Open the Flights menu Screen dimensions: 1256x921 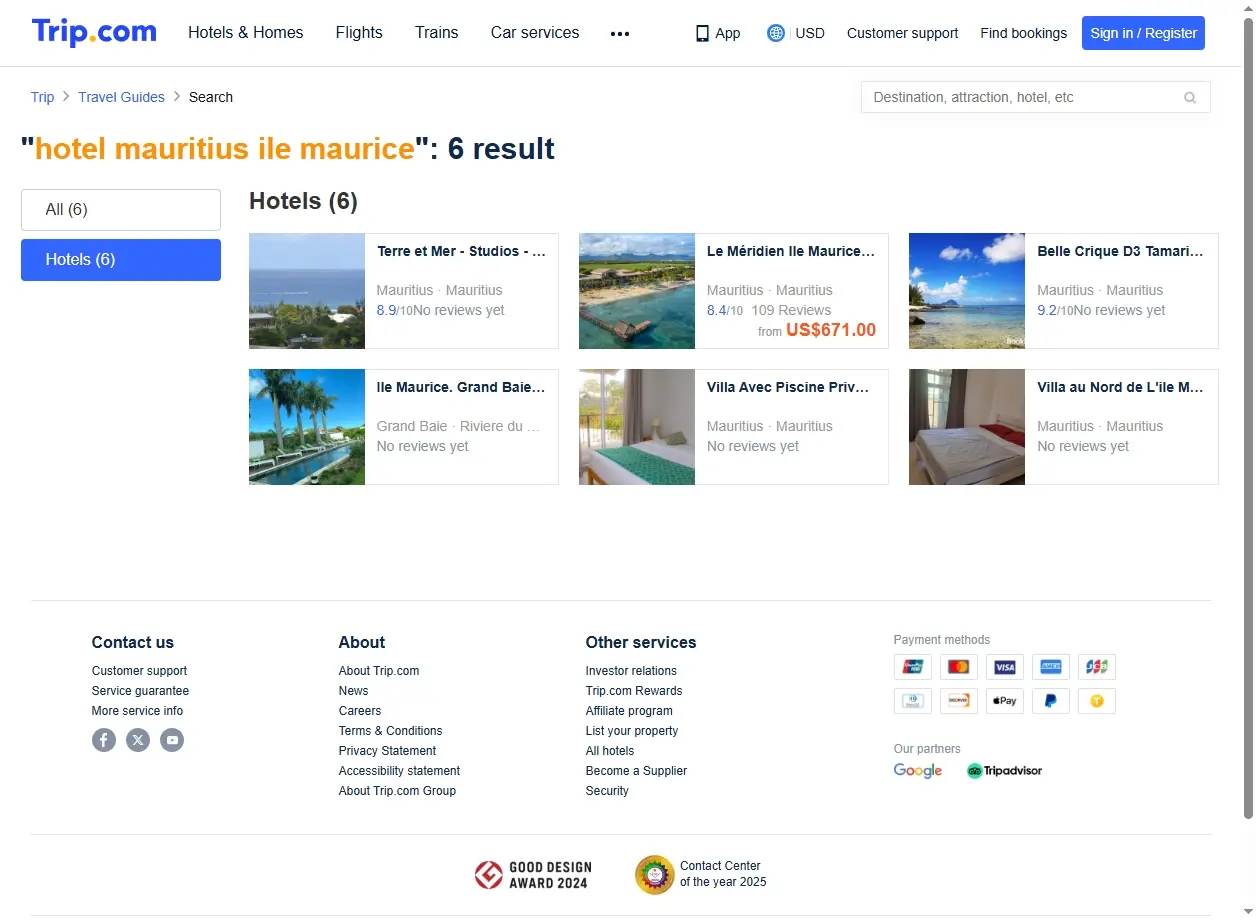click(x=359, y=33)
